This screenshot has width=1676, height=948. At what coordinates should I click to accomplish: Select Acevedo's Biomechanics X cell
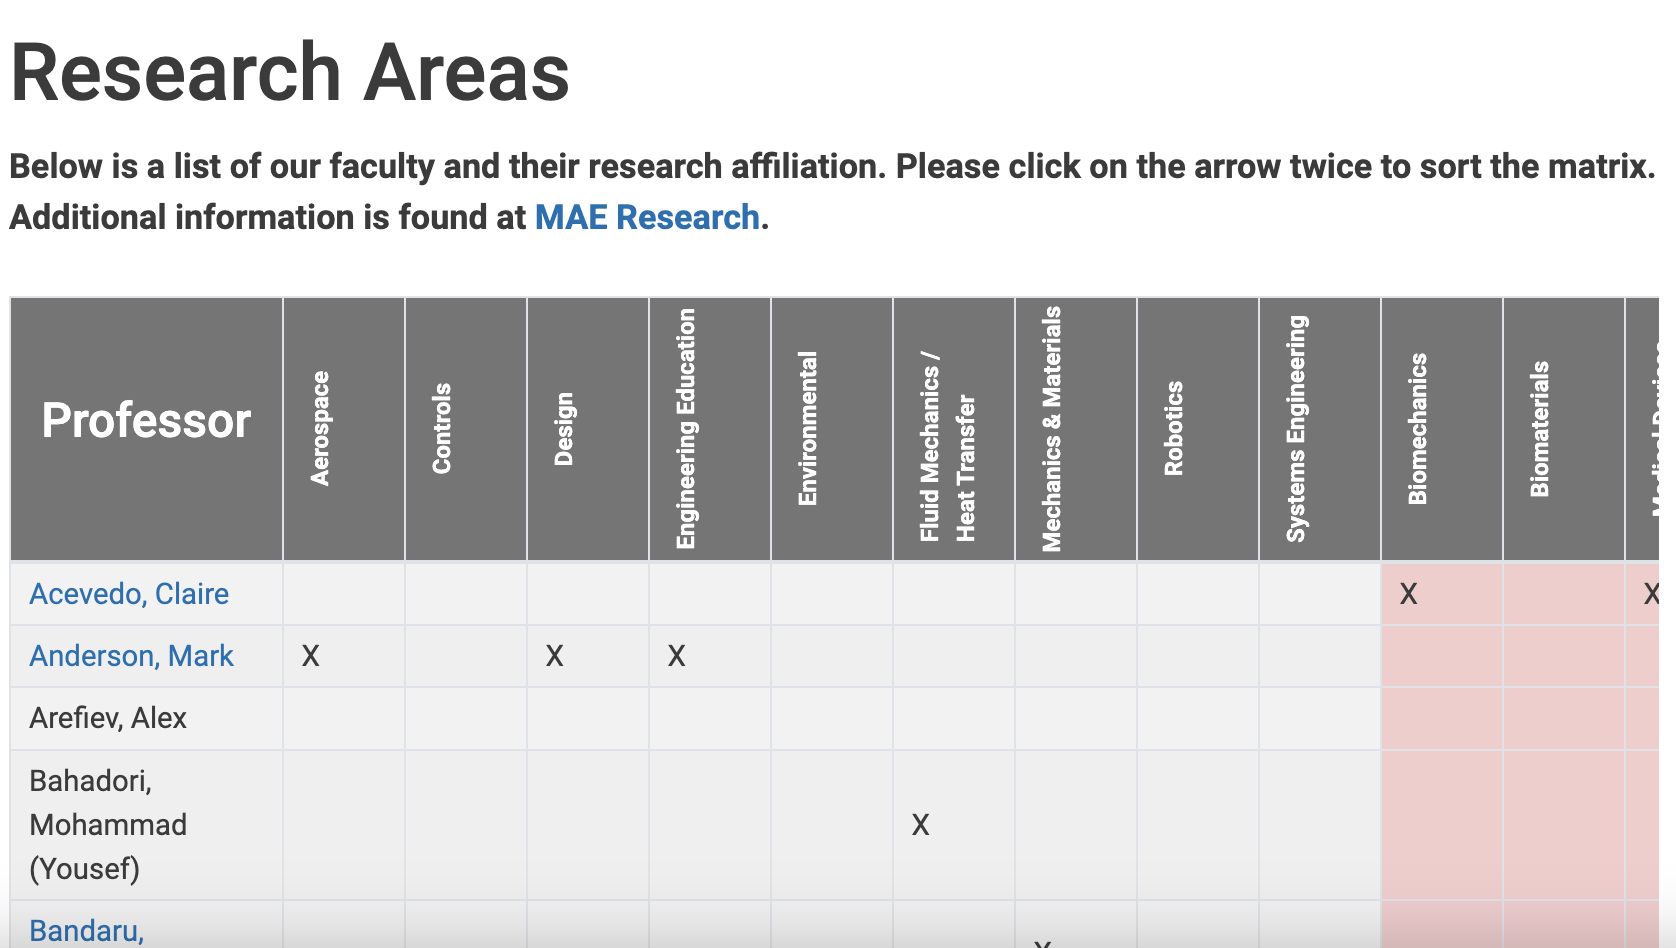pyautogui.click(x=1442, y=594)
